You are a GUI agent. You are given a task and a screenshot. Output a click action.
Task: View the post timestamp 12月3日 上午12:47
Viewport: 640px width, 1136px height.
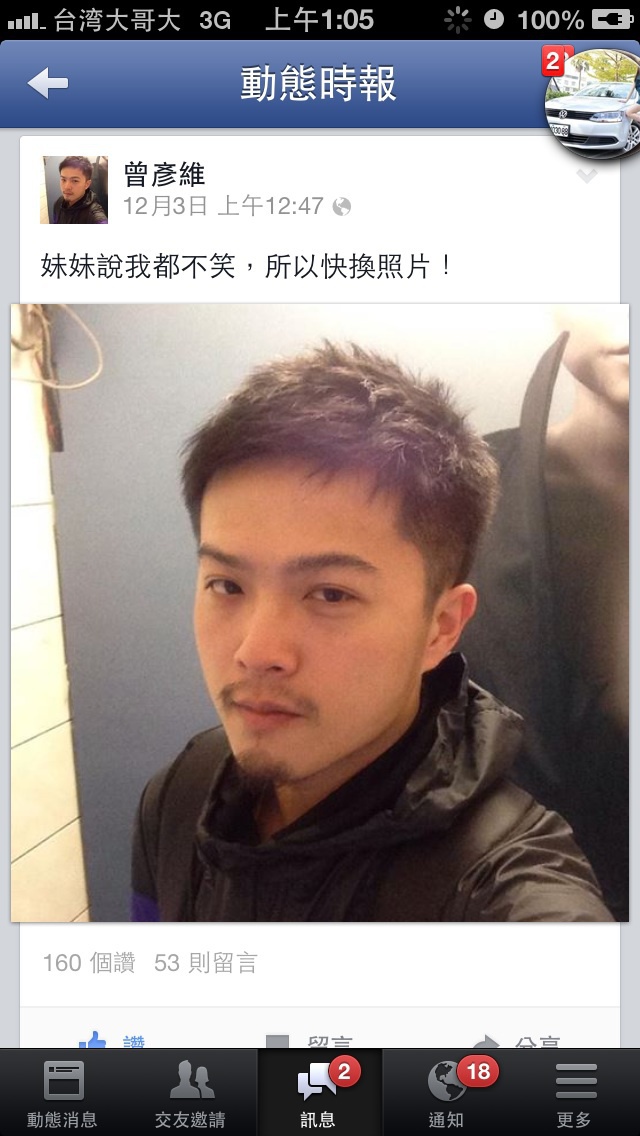tap(223, 206)
